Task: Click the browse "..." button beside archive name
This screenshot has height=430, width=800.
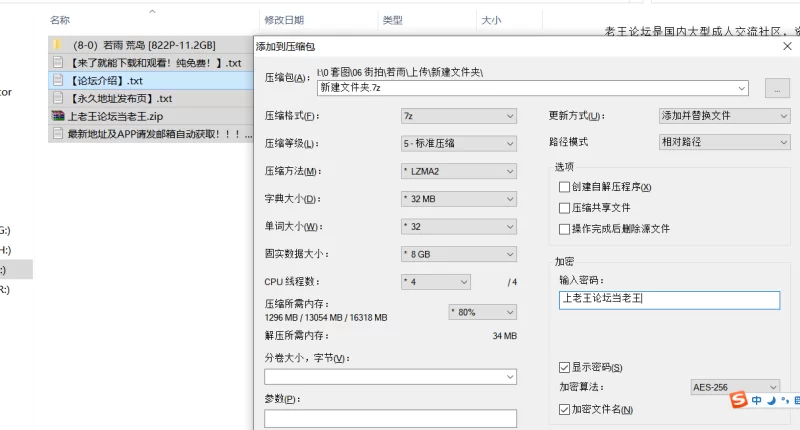Action: pyautogui.click(x=776, y=89)
